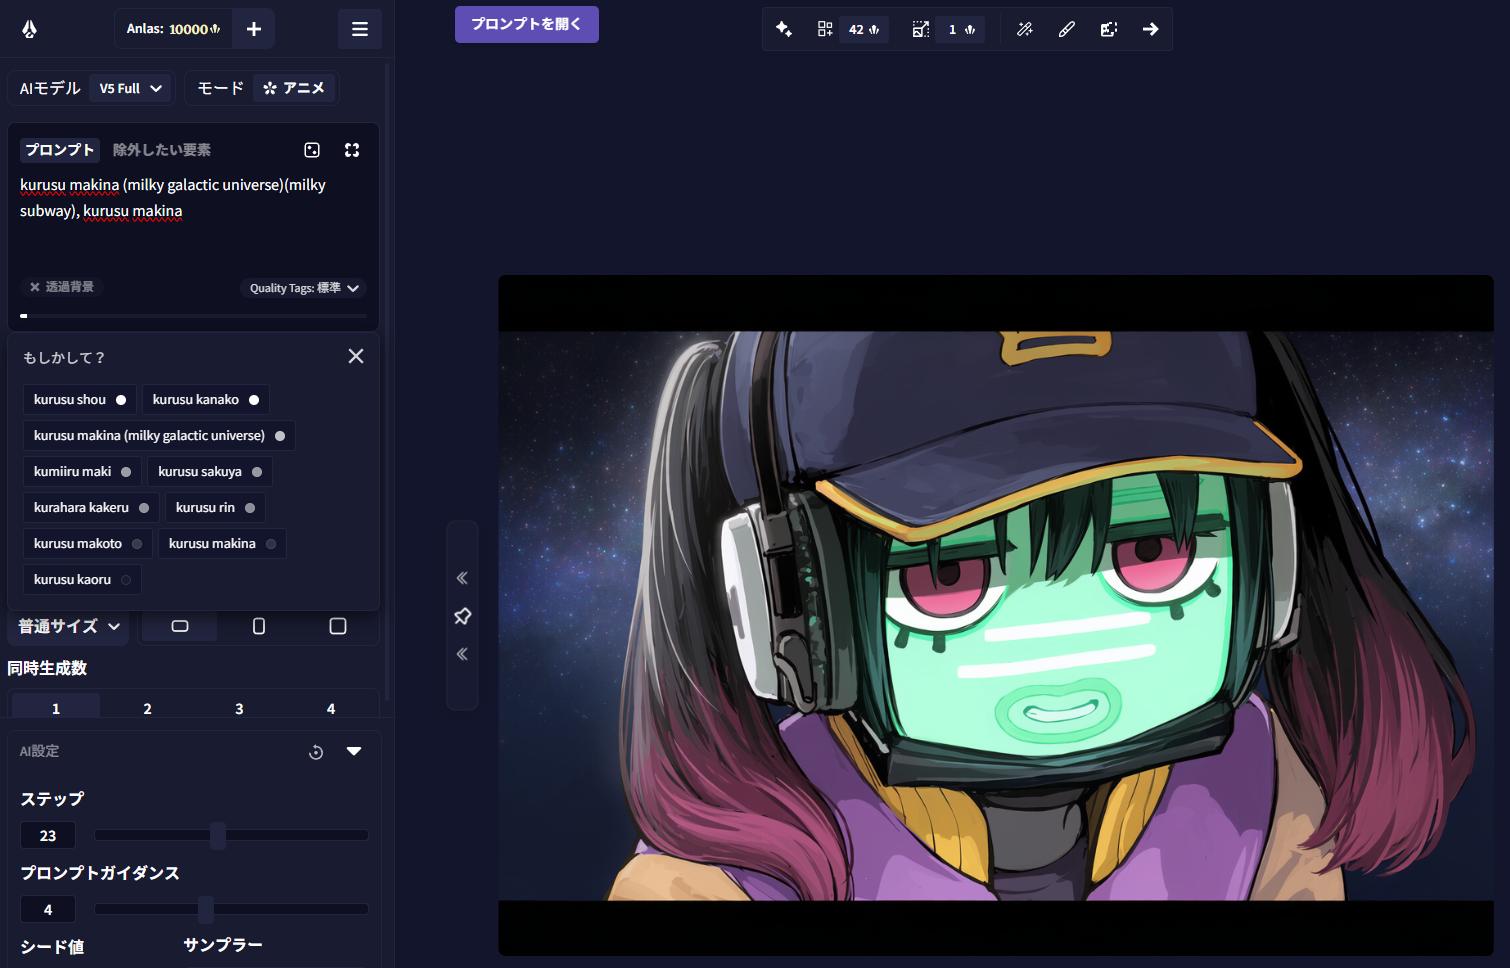Open the V5 Full model dropdown

tap(130, 88)
